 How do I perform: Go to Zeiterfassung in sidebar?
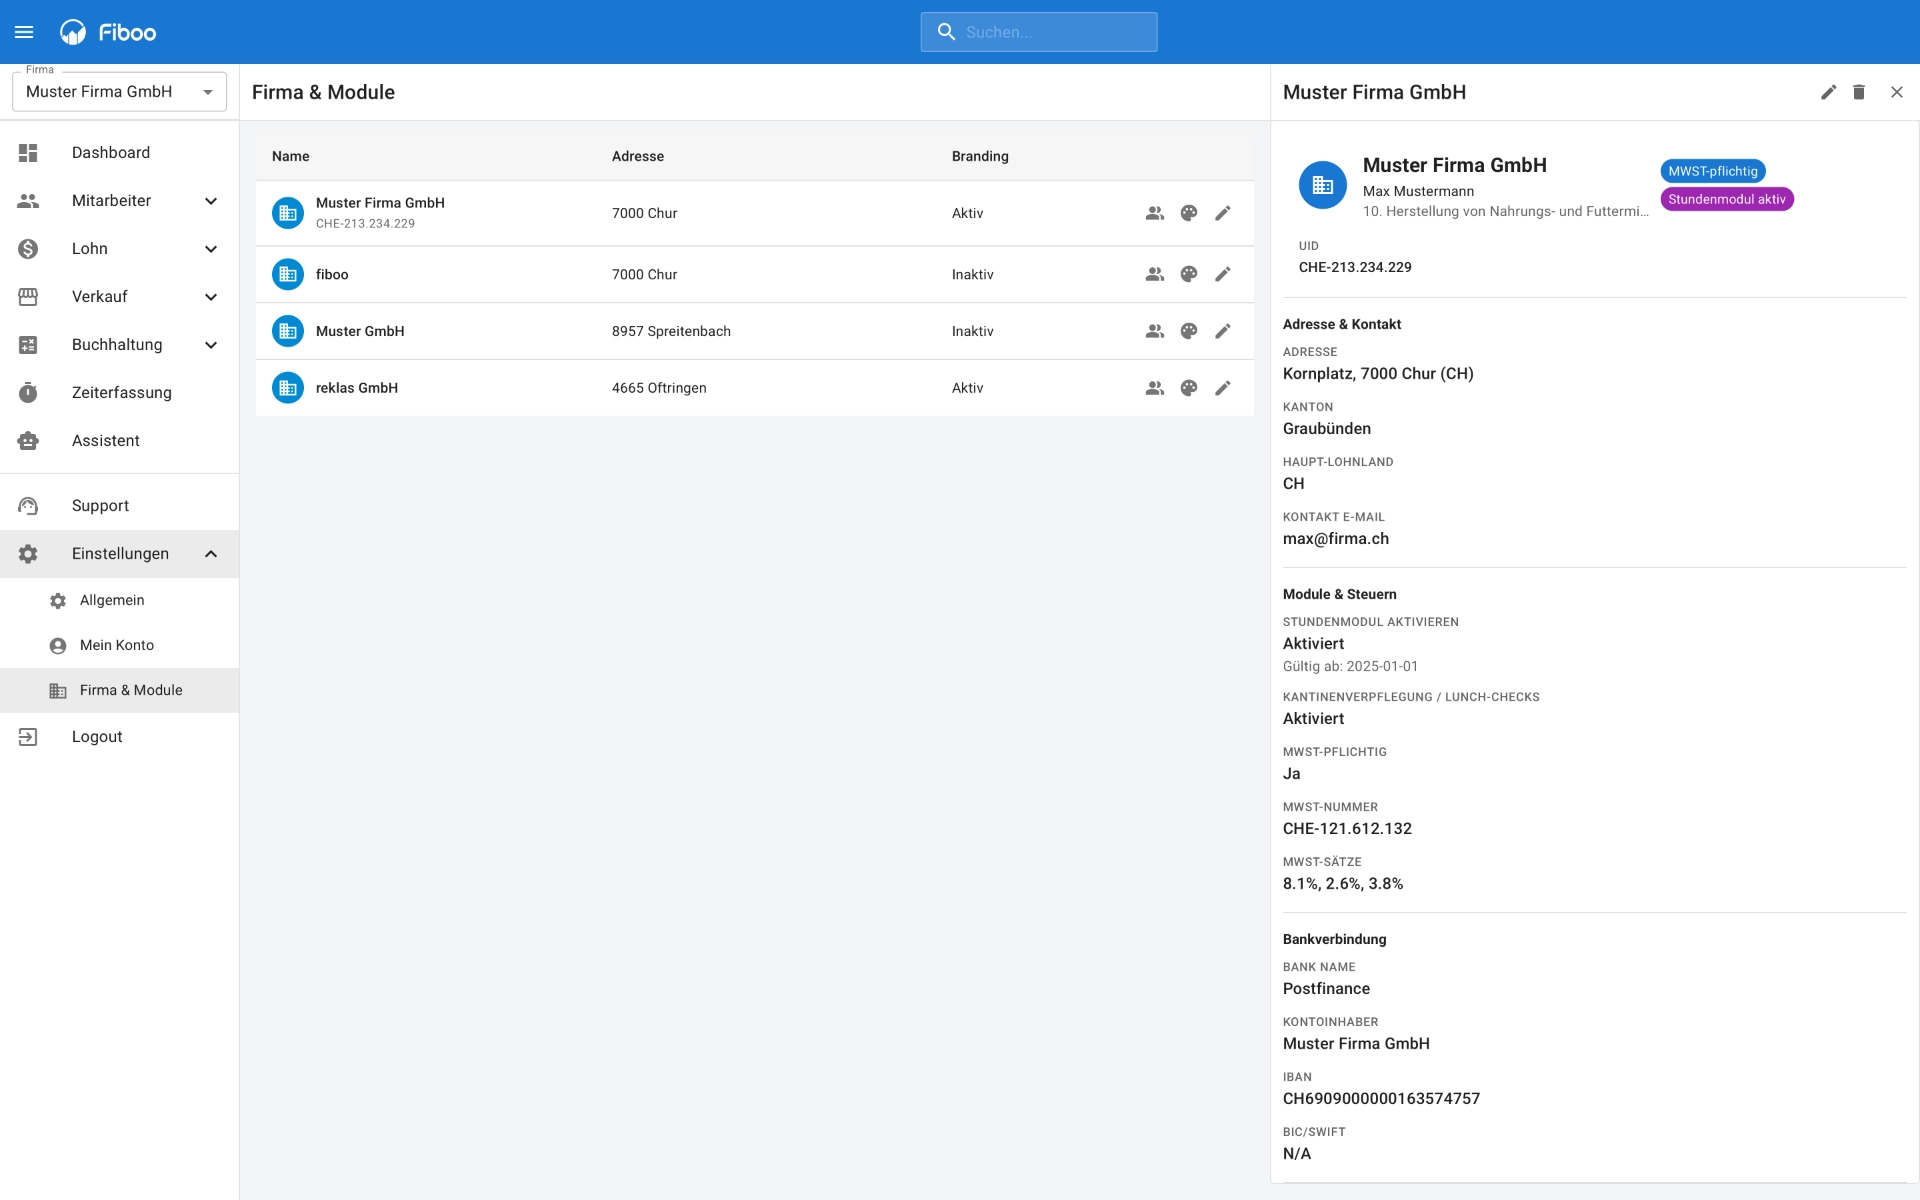coord(121,393)
